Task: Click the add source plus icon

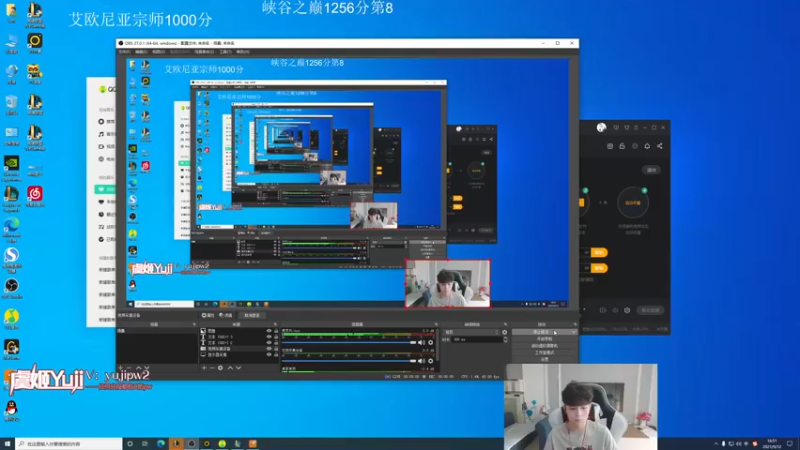Action: tap(204, 368)
